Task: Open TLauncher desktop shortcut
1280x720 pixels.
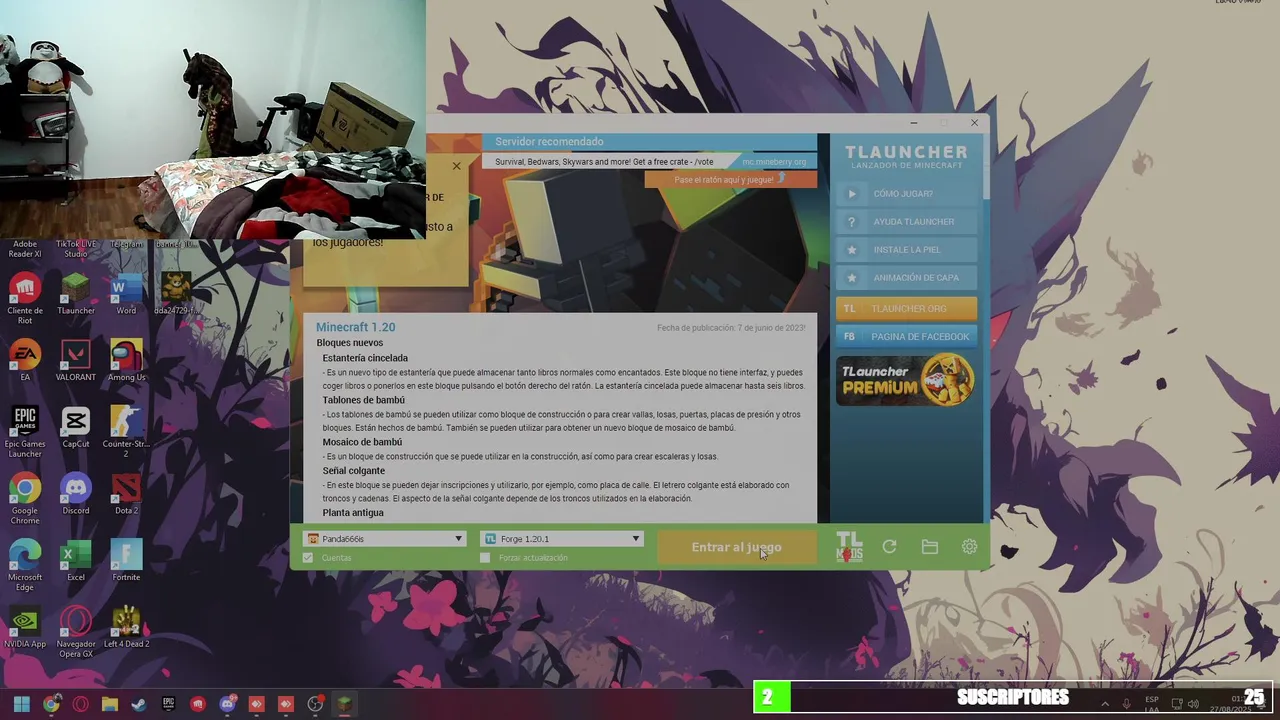Action: tap(76, 295)
